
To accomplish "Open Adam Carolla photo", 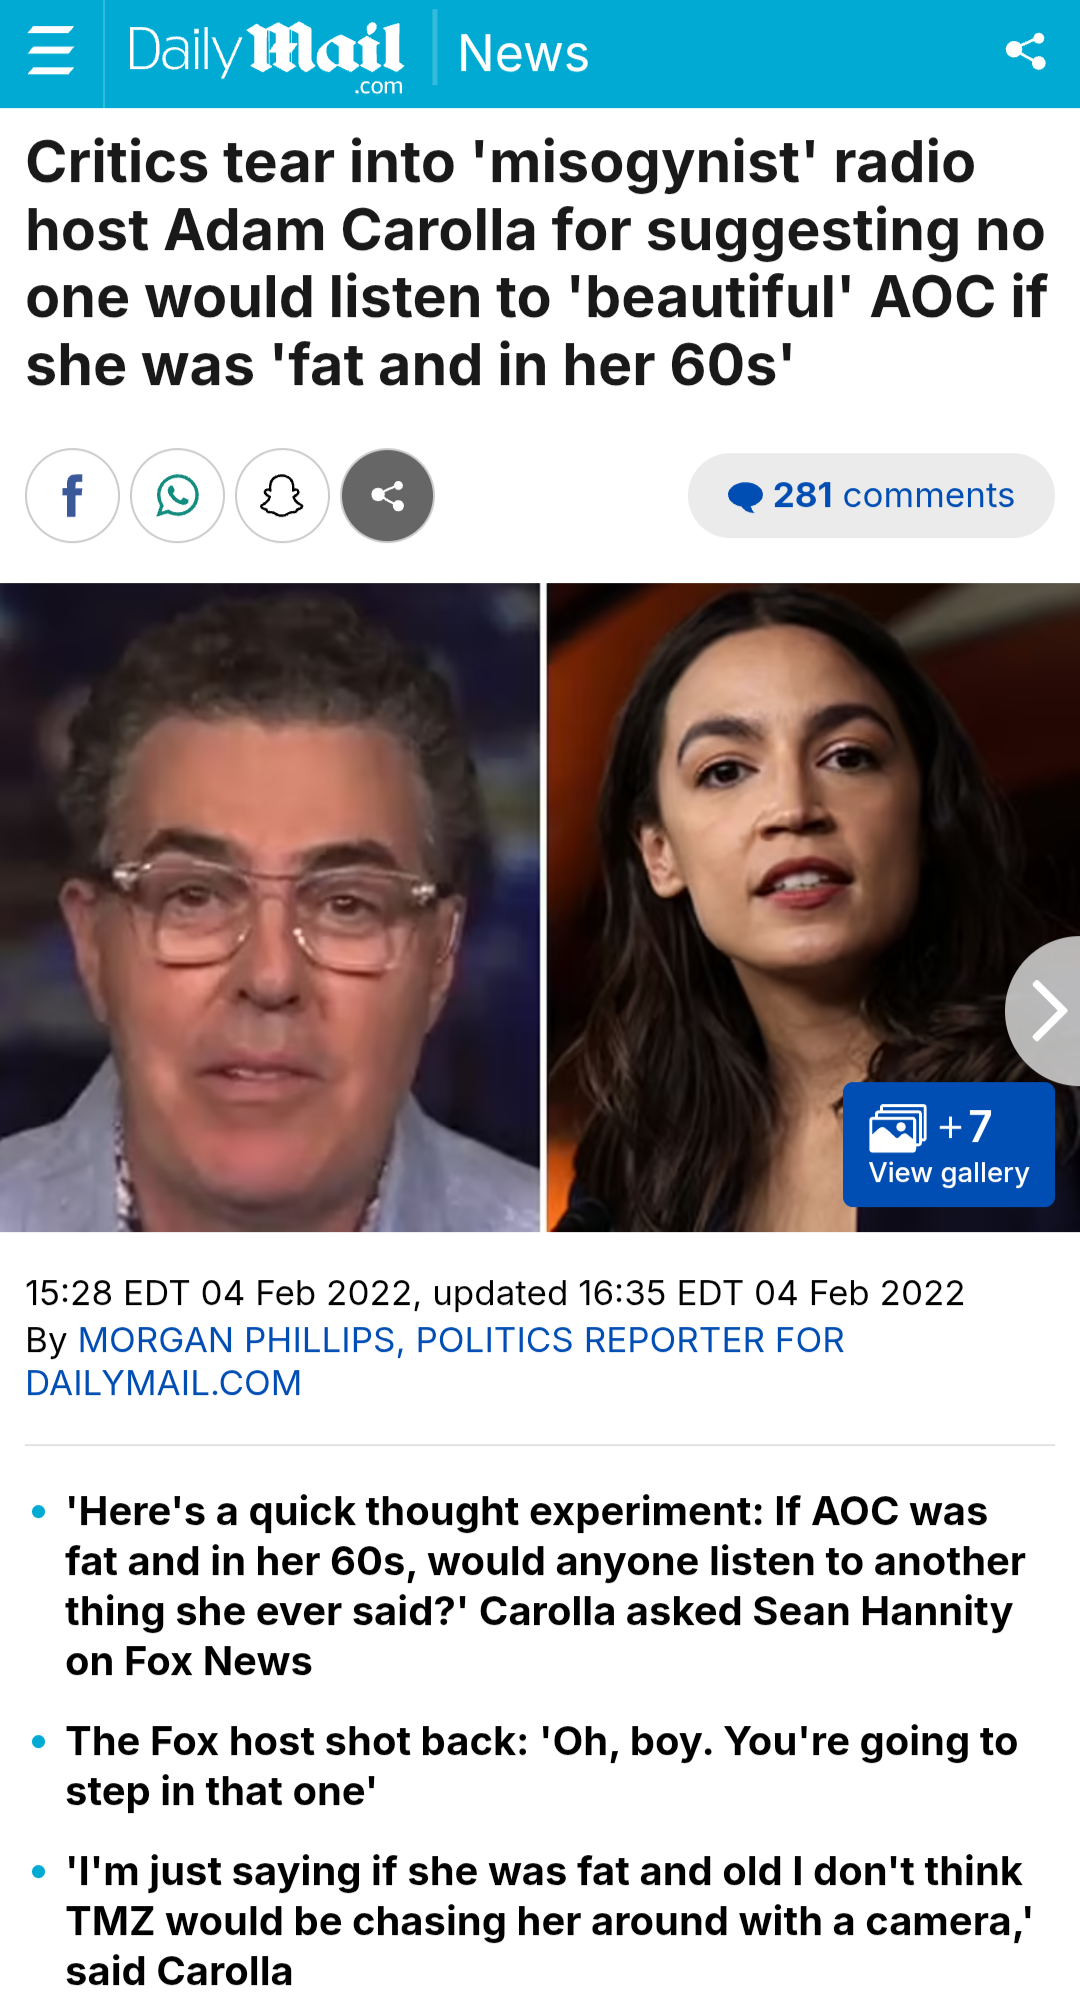I will (x=269, y=907).
